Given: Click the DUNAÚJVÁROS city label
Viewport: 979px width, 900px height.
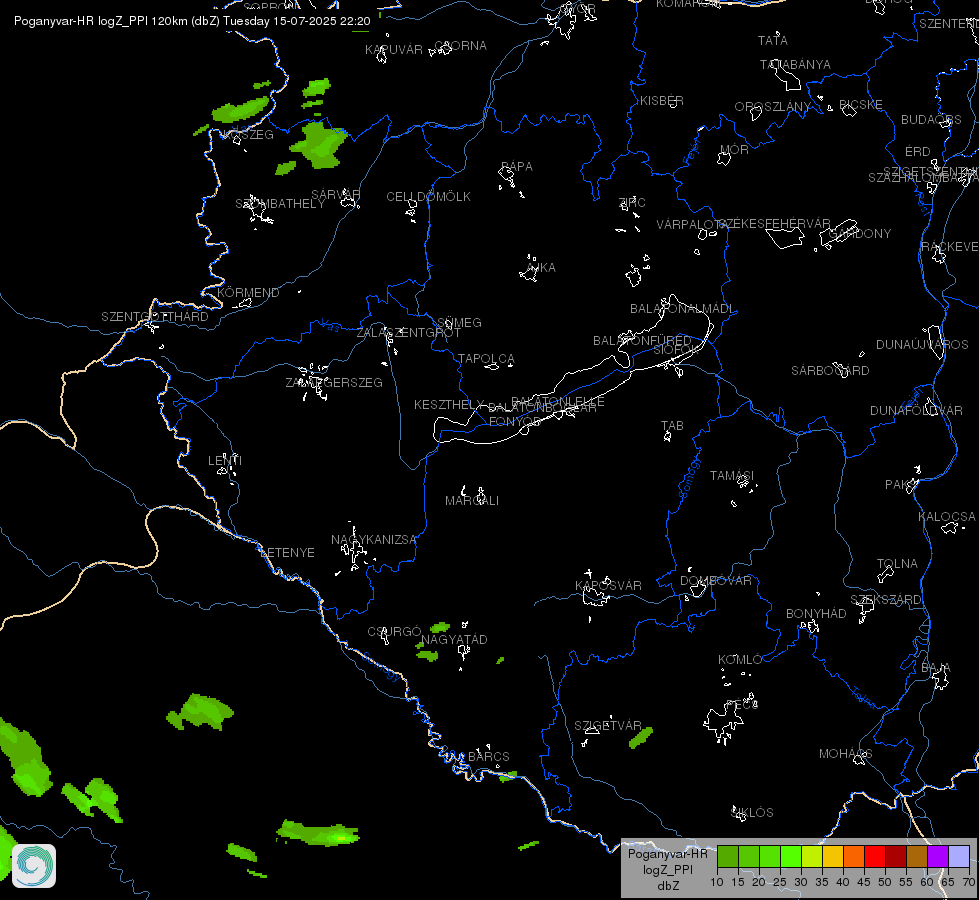Looking at the screenshot, I should coord(923,345).
